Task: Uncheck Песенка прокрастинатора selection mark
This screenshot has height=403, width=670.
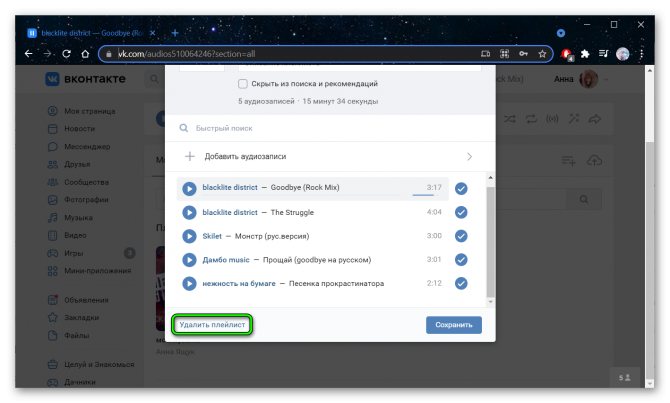Action: click(461, 283)
